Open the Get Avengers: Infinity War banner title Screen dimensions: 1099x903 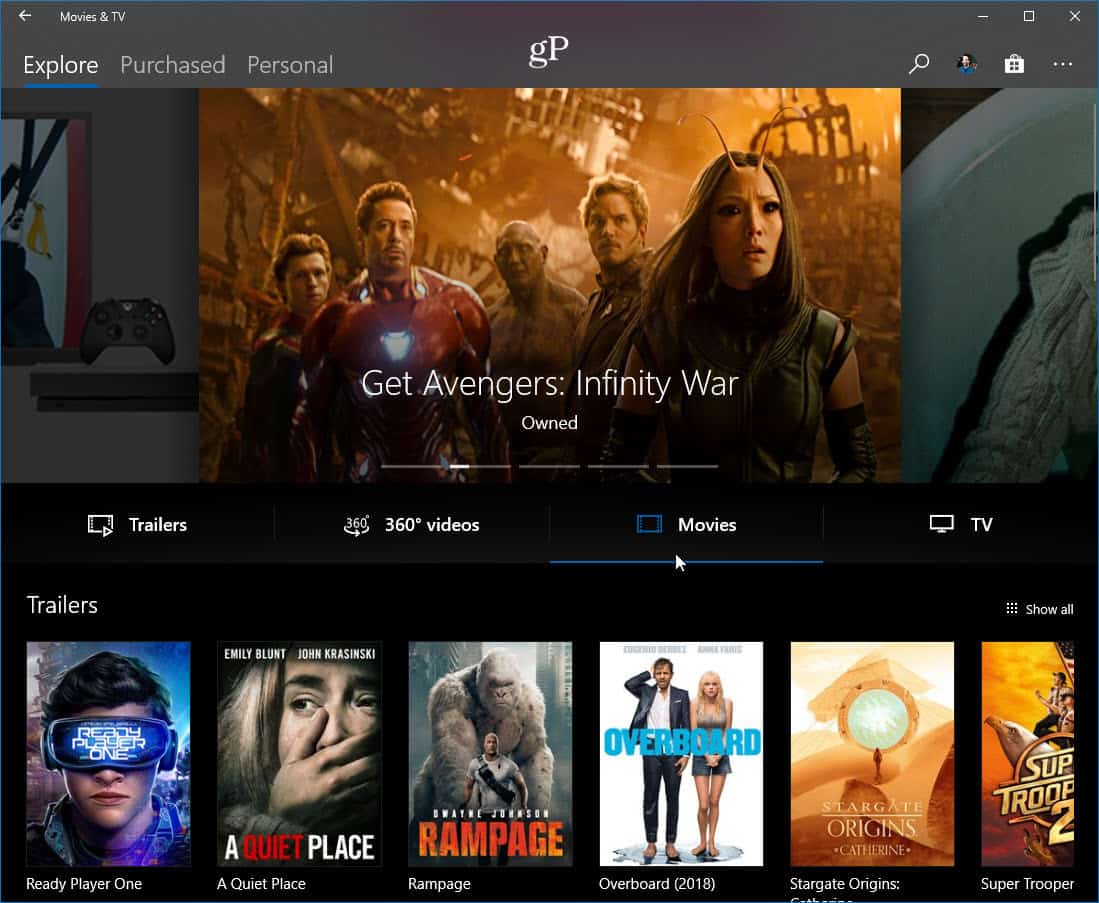550,383
